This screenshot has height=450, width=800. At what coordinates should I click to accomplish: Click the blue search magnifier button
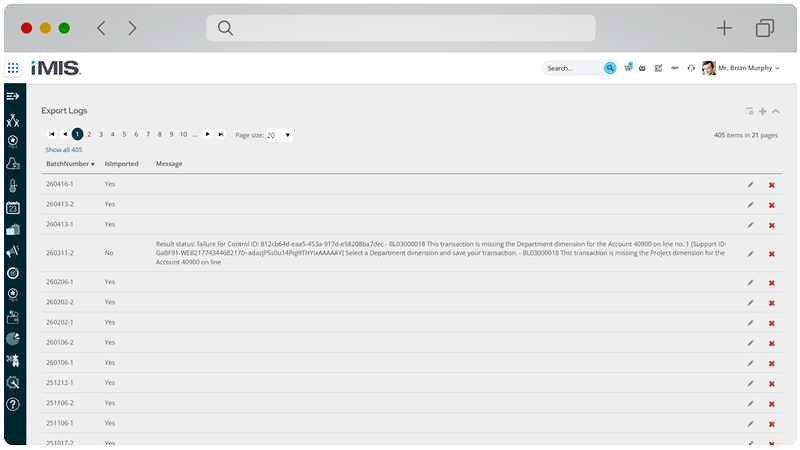tap(610, 68)
